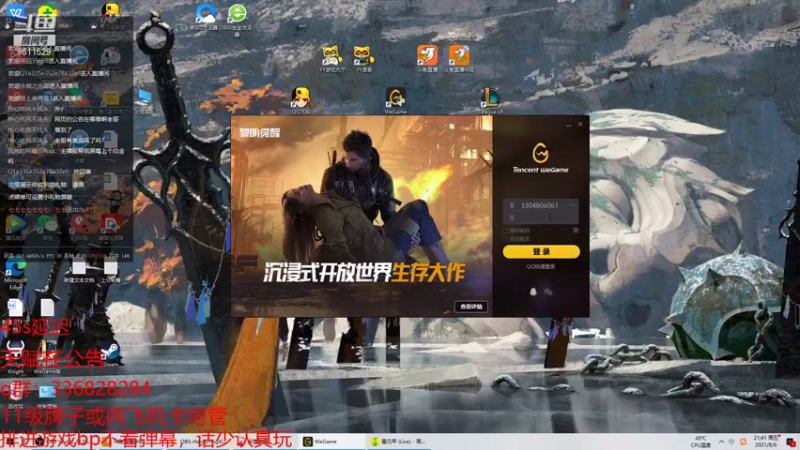Open the 360安全浏览器 desktop shortcut
The height and width of the screenshot is (450, 800).
click(237, 18)
